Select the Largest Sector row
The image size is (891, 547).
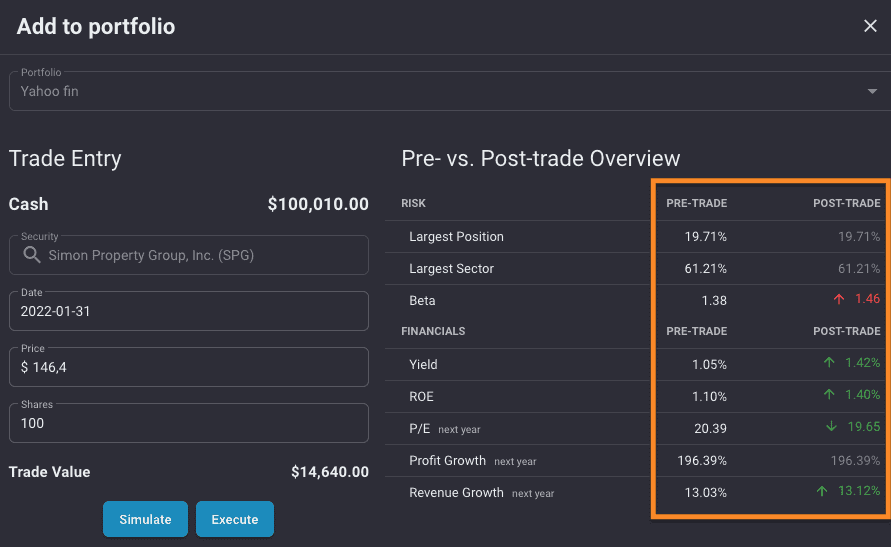point(635,269)
